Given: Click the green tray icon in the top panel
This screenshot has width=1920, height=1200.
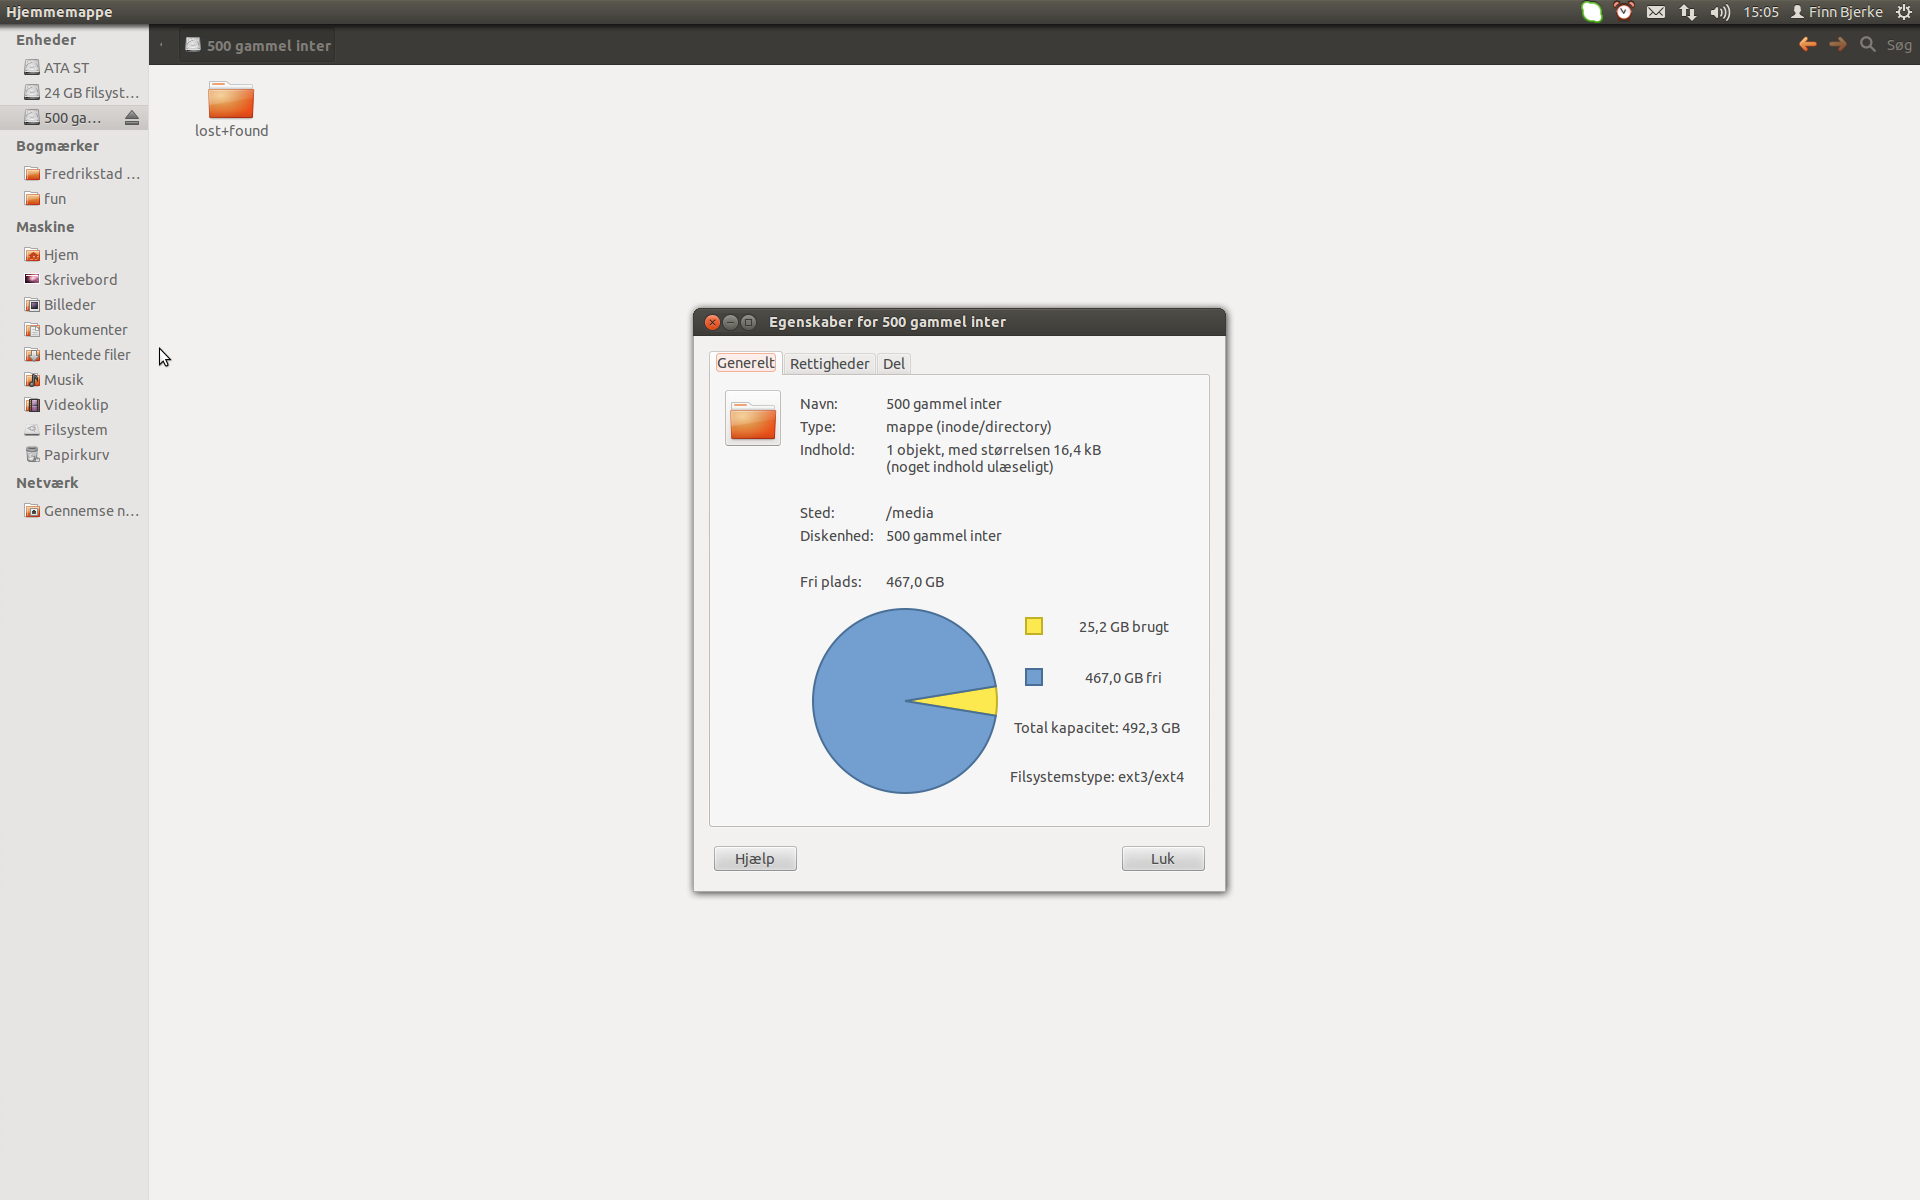Looking at the screenshot, I should (x=1592, y=12).
